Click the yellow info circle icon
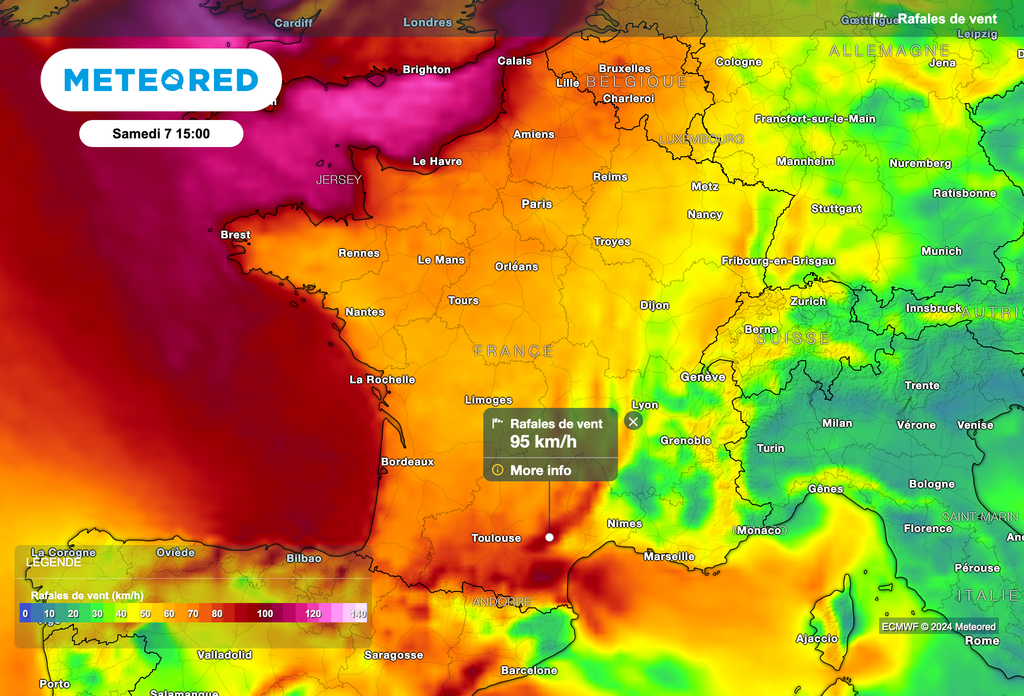The height and width of the screenshot is (696, 1024). (497, 470)
